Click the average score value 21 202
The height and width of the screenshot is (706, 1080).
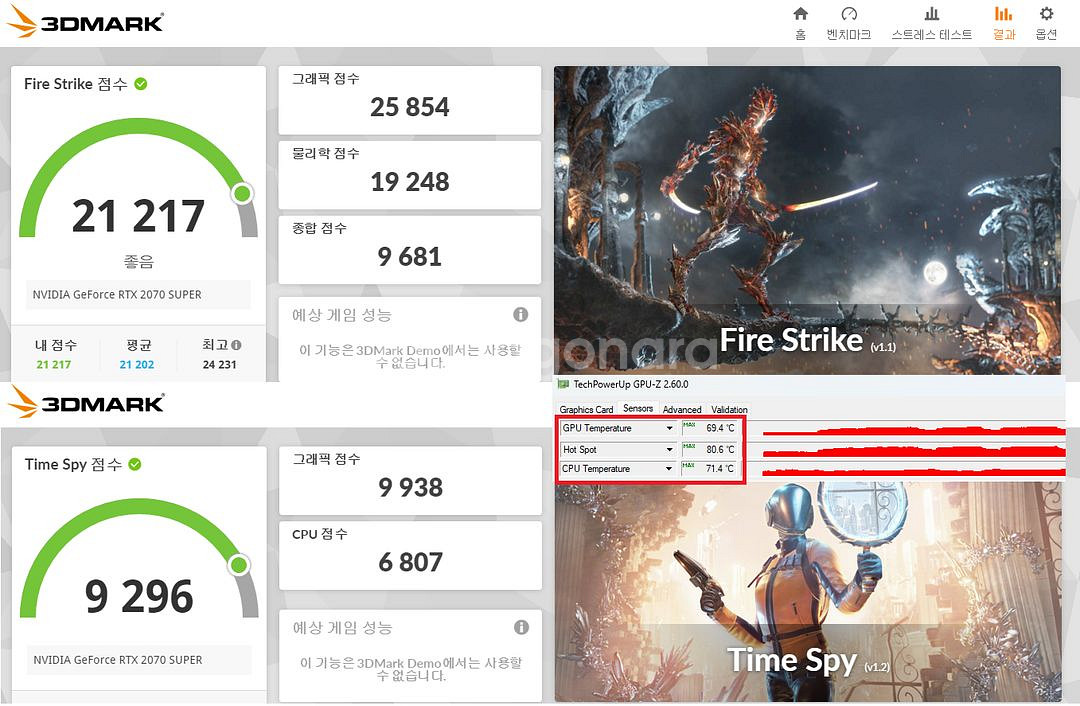coord(137,365)
